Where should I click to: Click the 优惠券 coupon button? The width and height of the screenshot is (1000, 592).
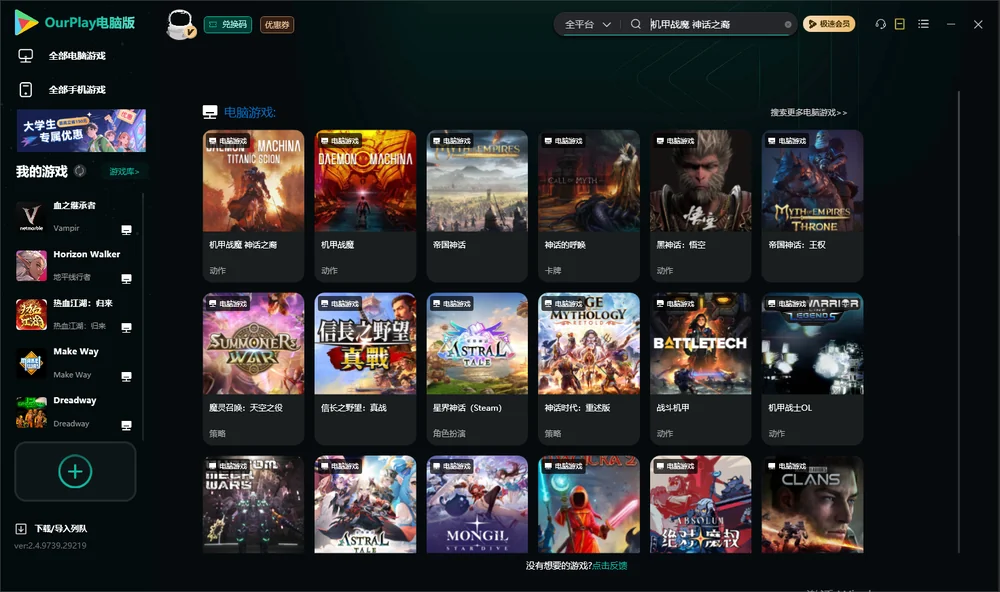(277, 25)
